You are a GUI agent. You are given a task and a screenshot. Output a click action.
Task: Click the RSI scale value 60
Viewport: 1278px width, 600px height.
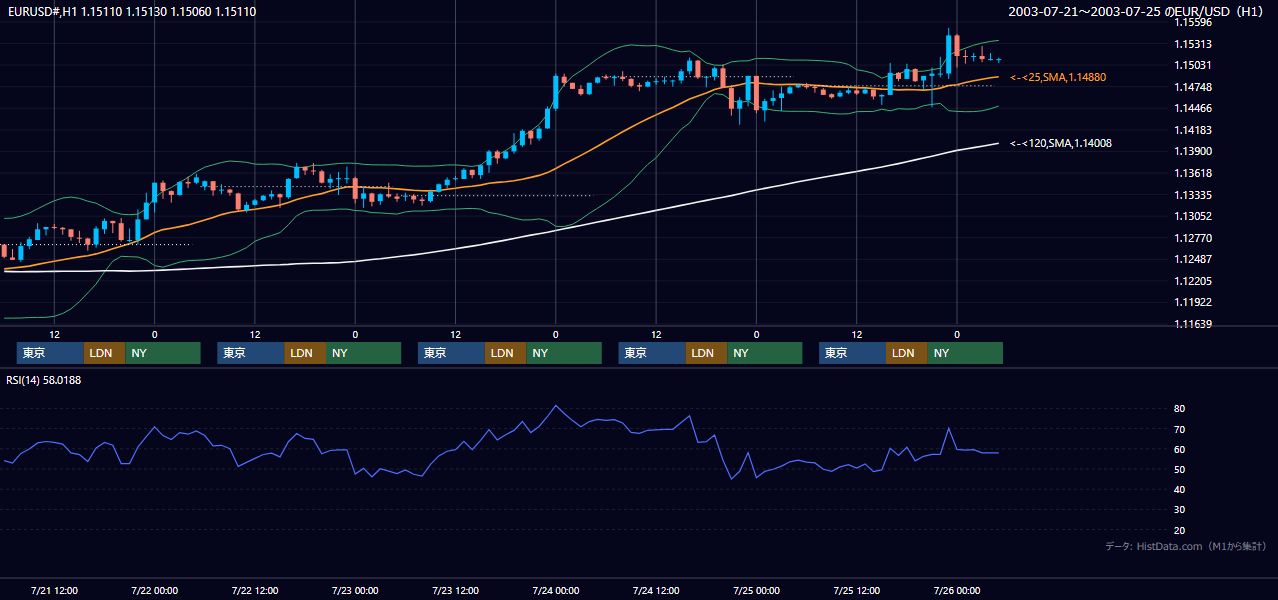1179,449
